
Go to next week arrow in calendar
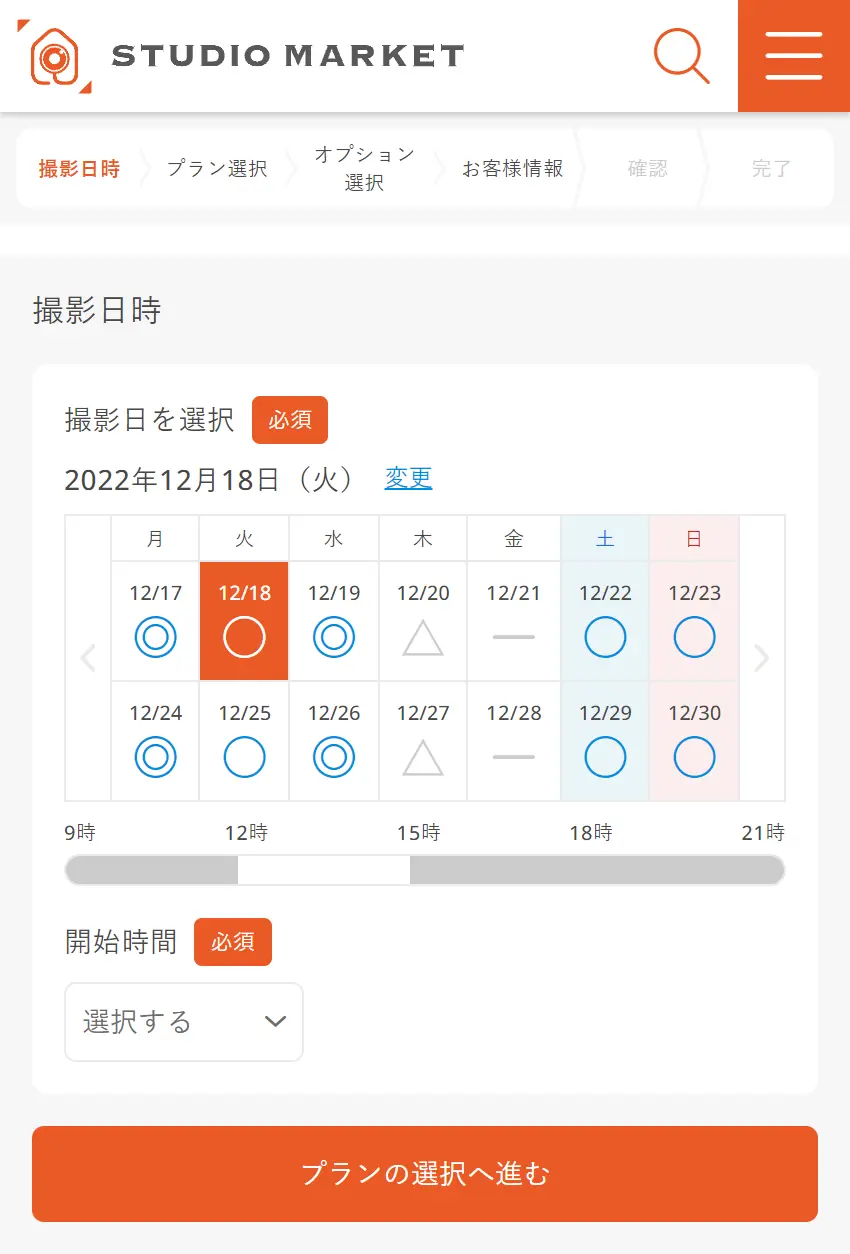pyautogui.click(x=762, y=658)
